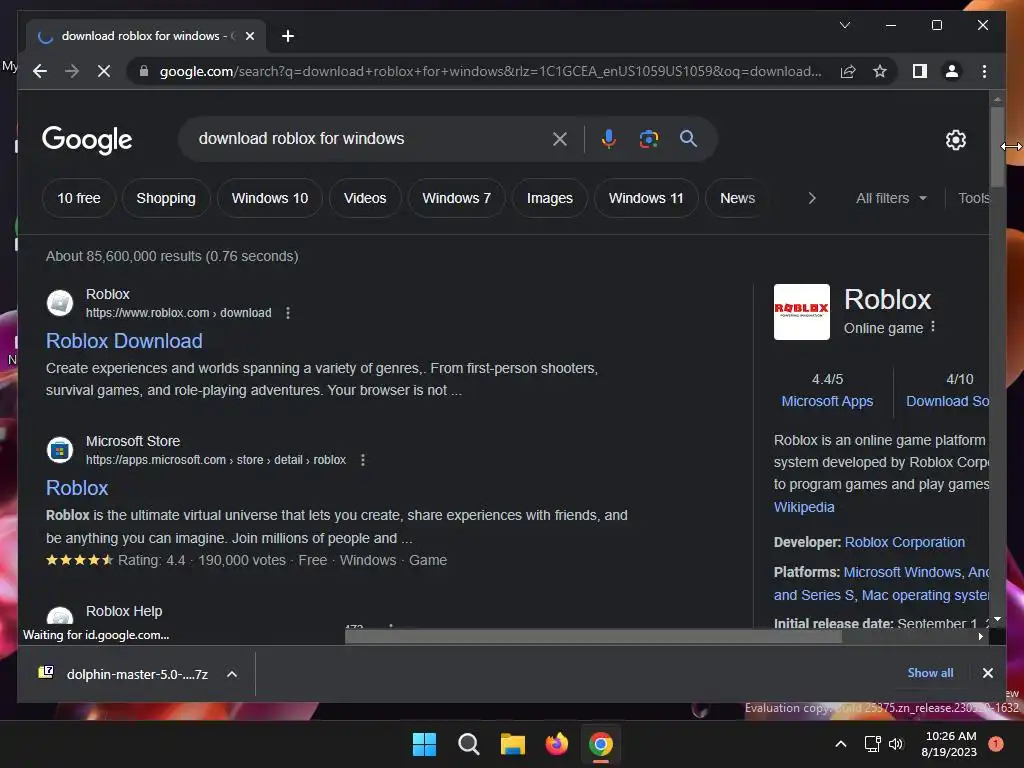This screenshot has height=768, width=1024.
Task: Select the Shopping filter chip
Action: click(166, 198)
